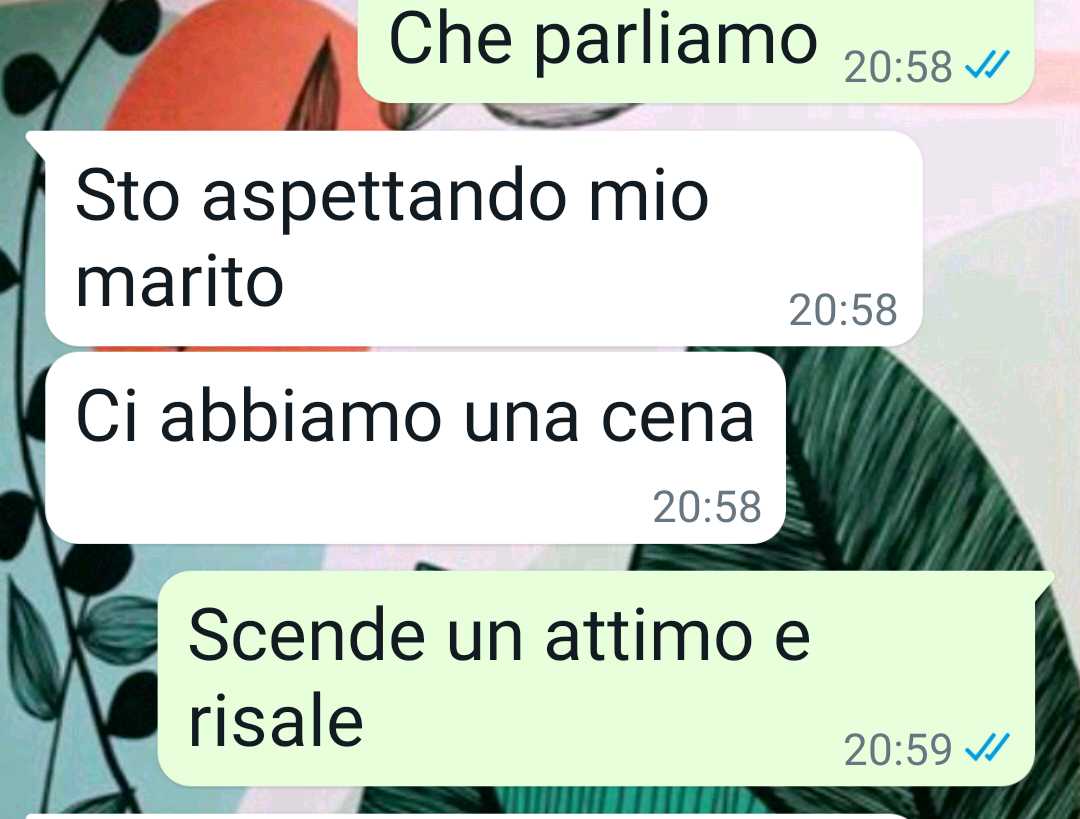Select the 'Sto aspettando mio marito' message bubble
This screenshot has height=819, width=1080.
484,238
